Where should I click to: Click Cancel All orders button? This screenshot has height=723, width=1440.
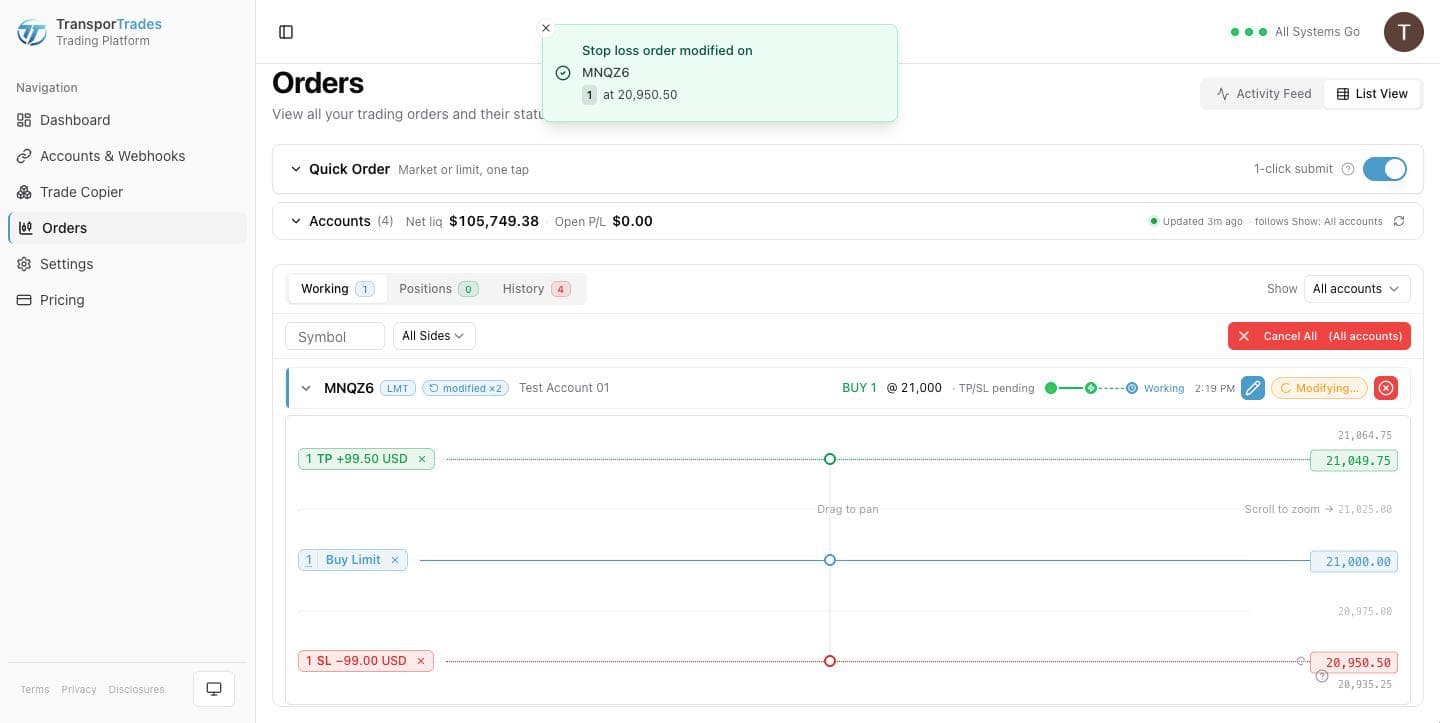1319,336
